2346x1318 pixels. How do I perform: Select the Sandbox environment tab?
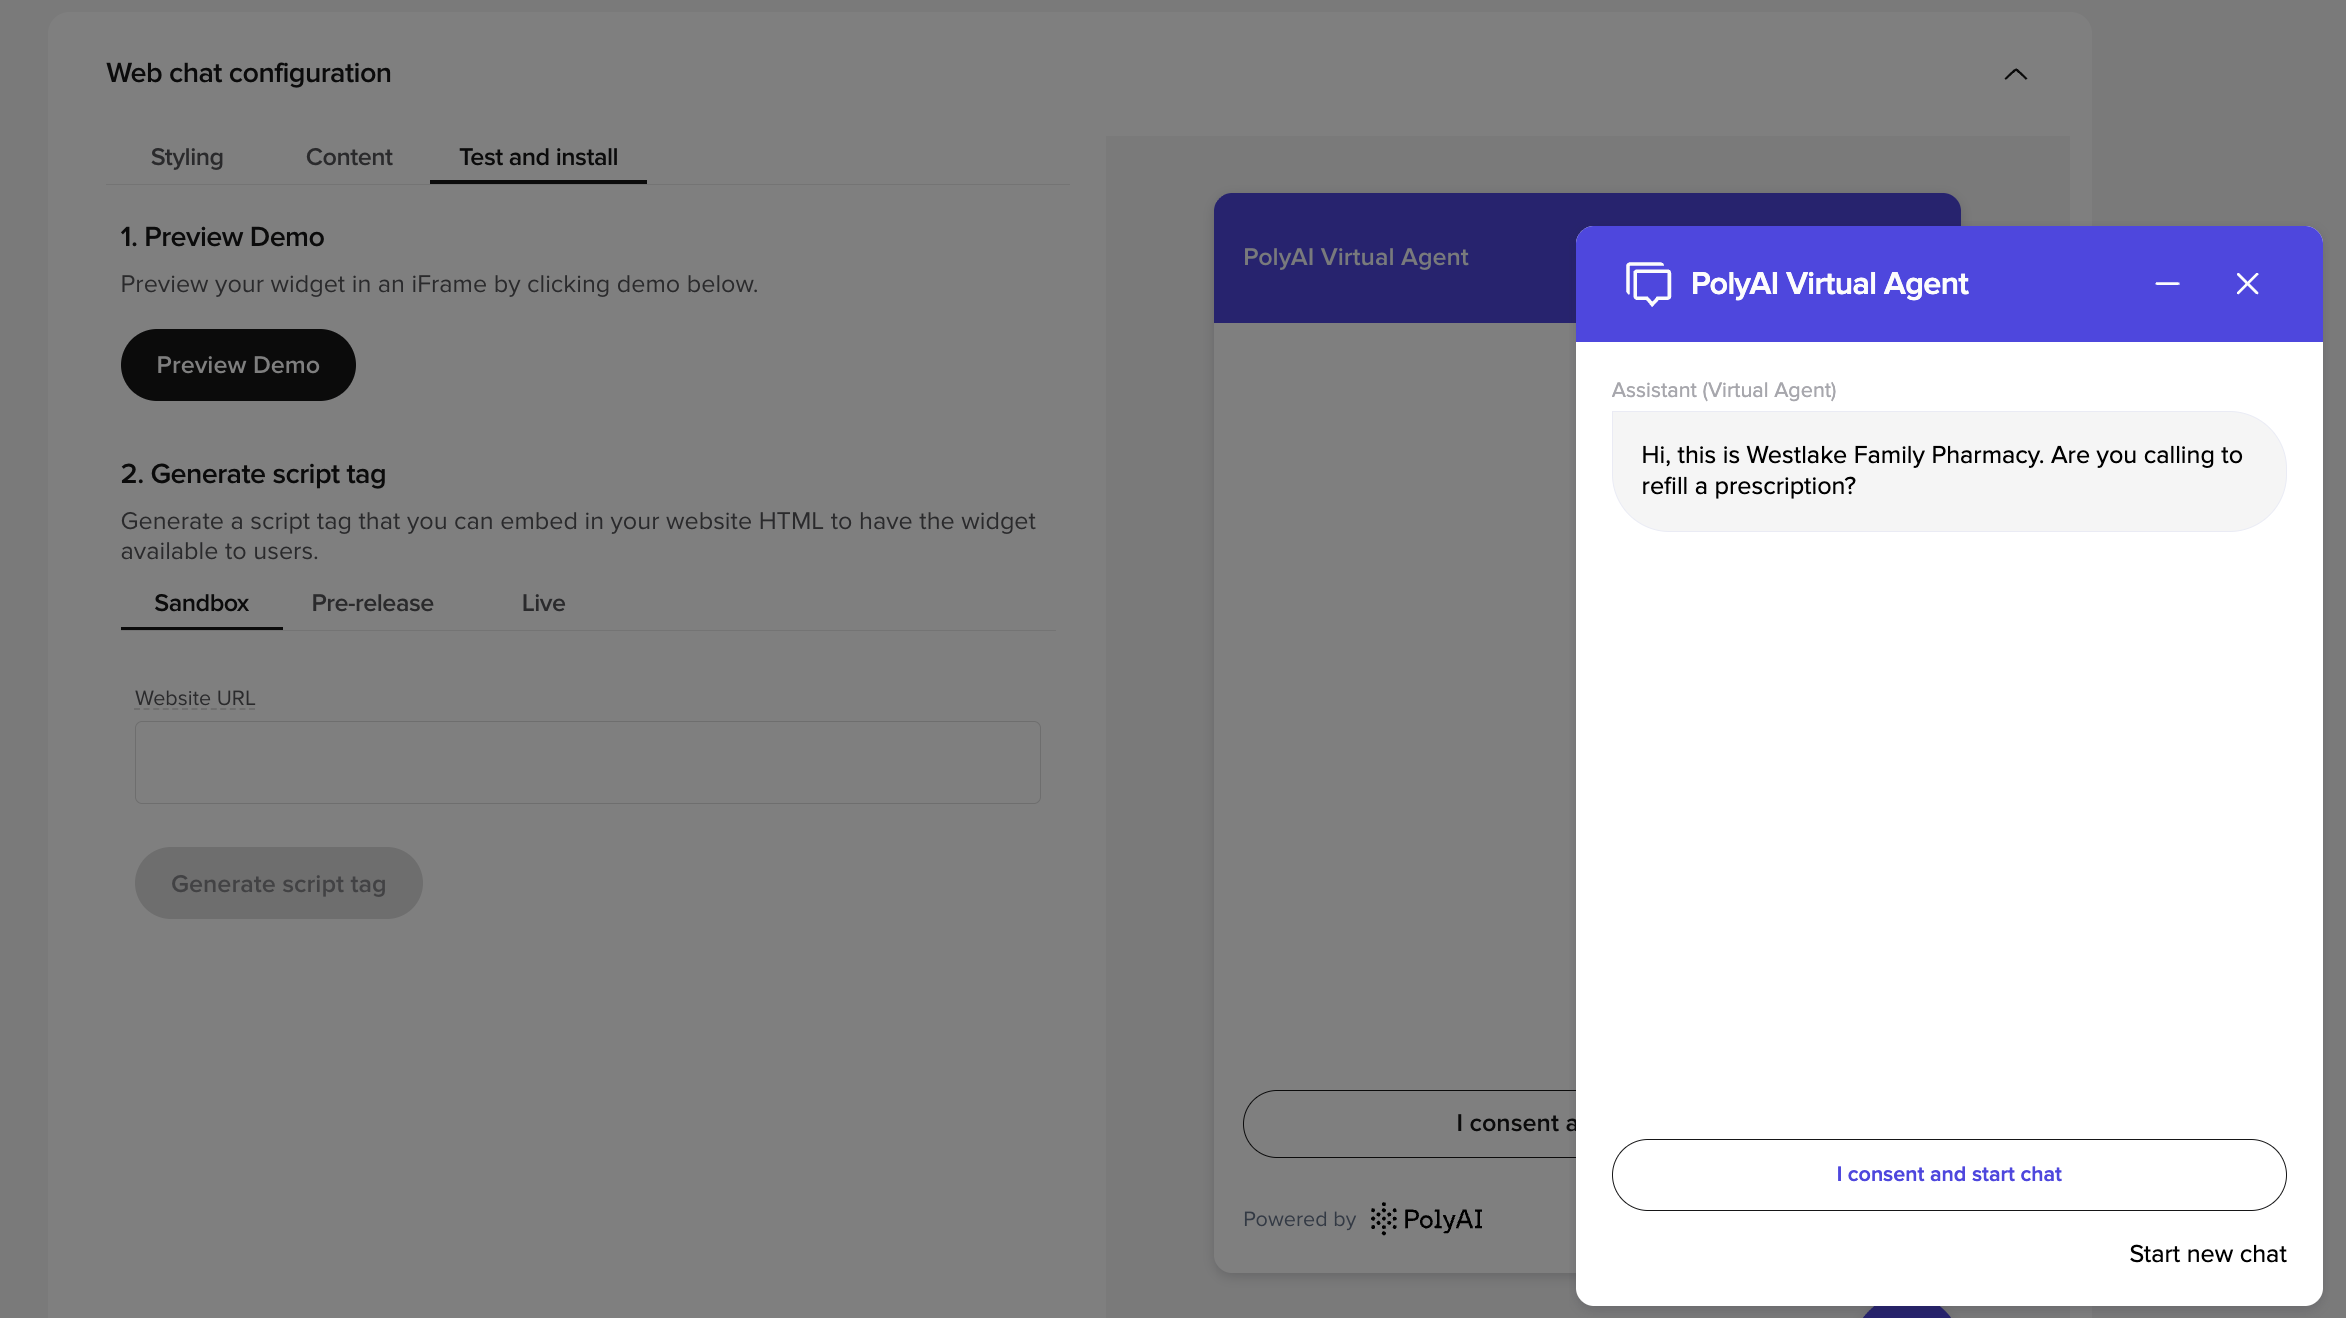click(200, 602)
